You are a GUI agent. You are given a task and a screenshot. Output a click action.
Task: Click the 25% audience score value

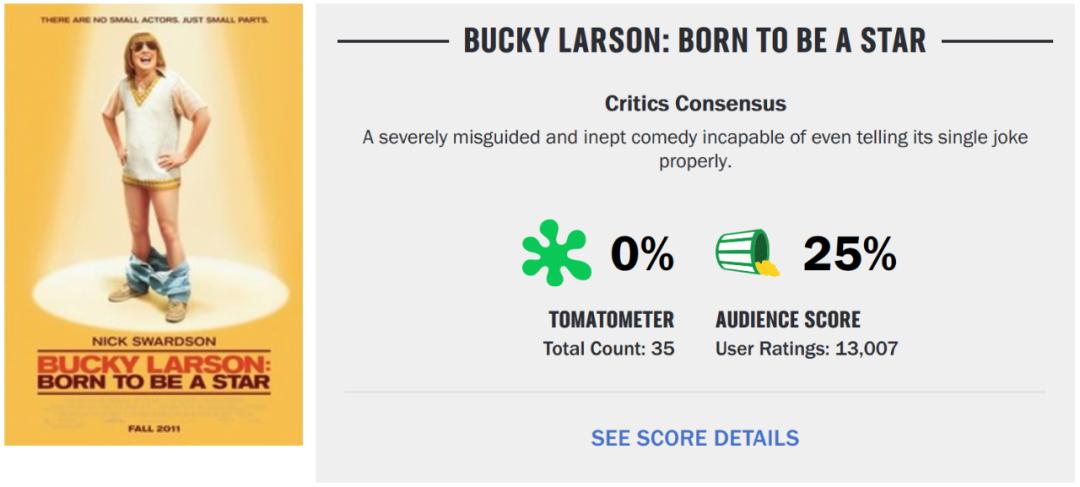849,254
